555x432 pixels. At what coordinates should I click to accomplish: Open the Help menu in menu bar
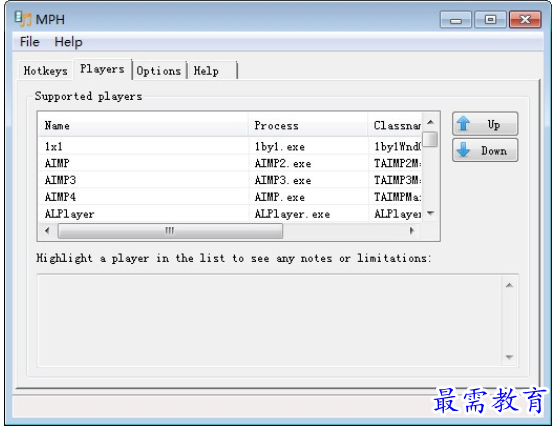point(68,42)
